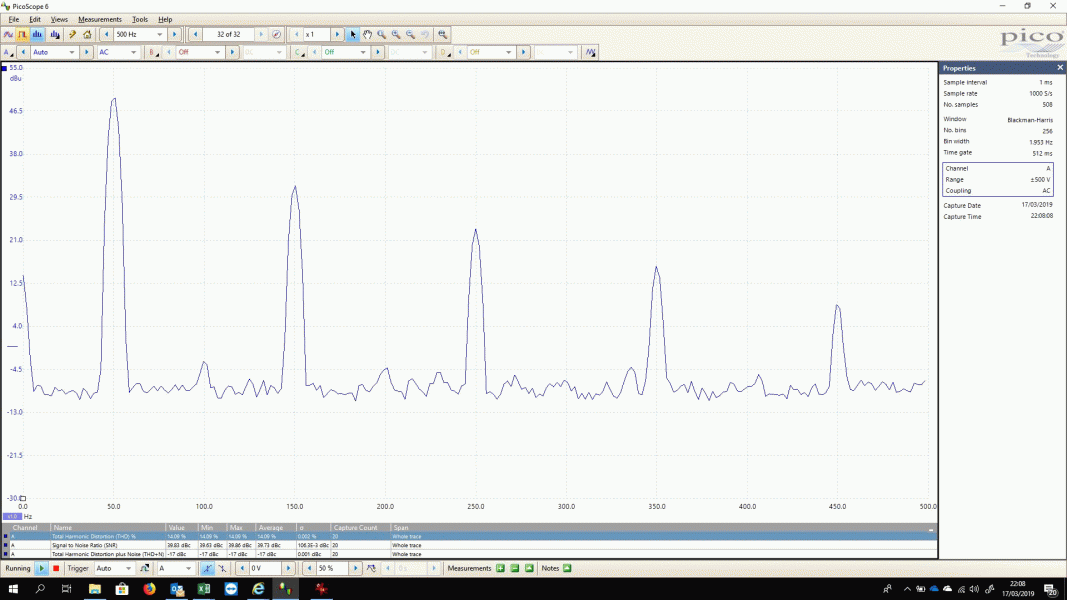1067x600 pixels.
Task: Start capture with green play button
Action: click(41, 568)
